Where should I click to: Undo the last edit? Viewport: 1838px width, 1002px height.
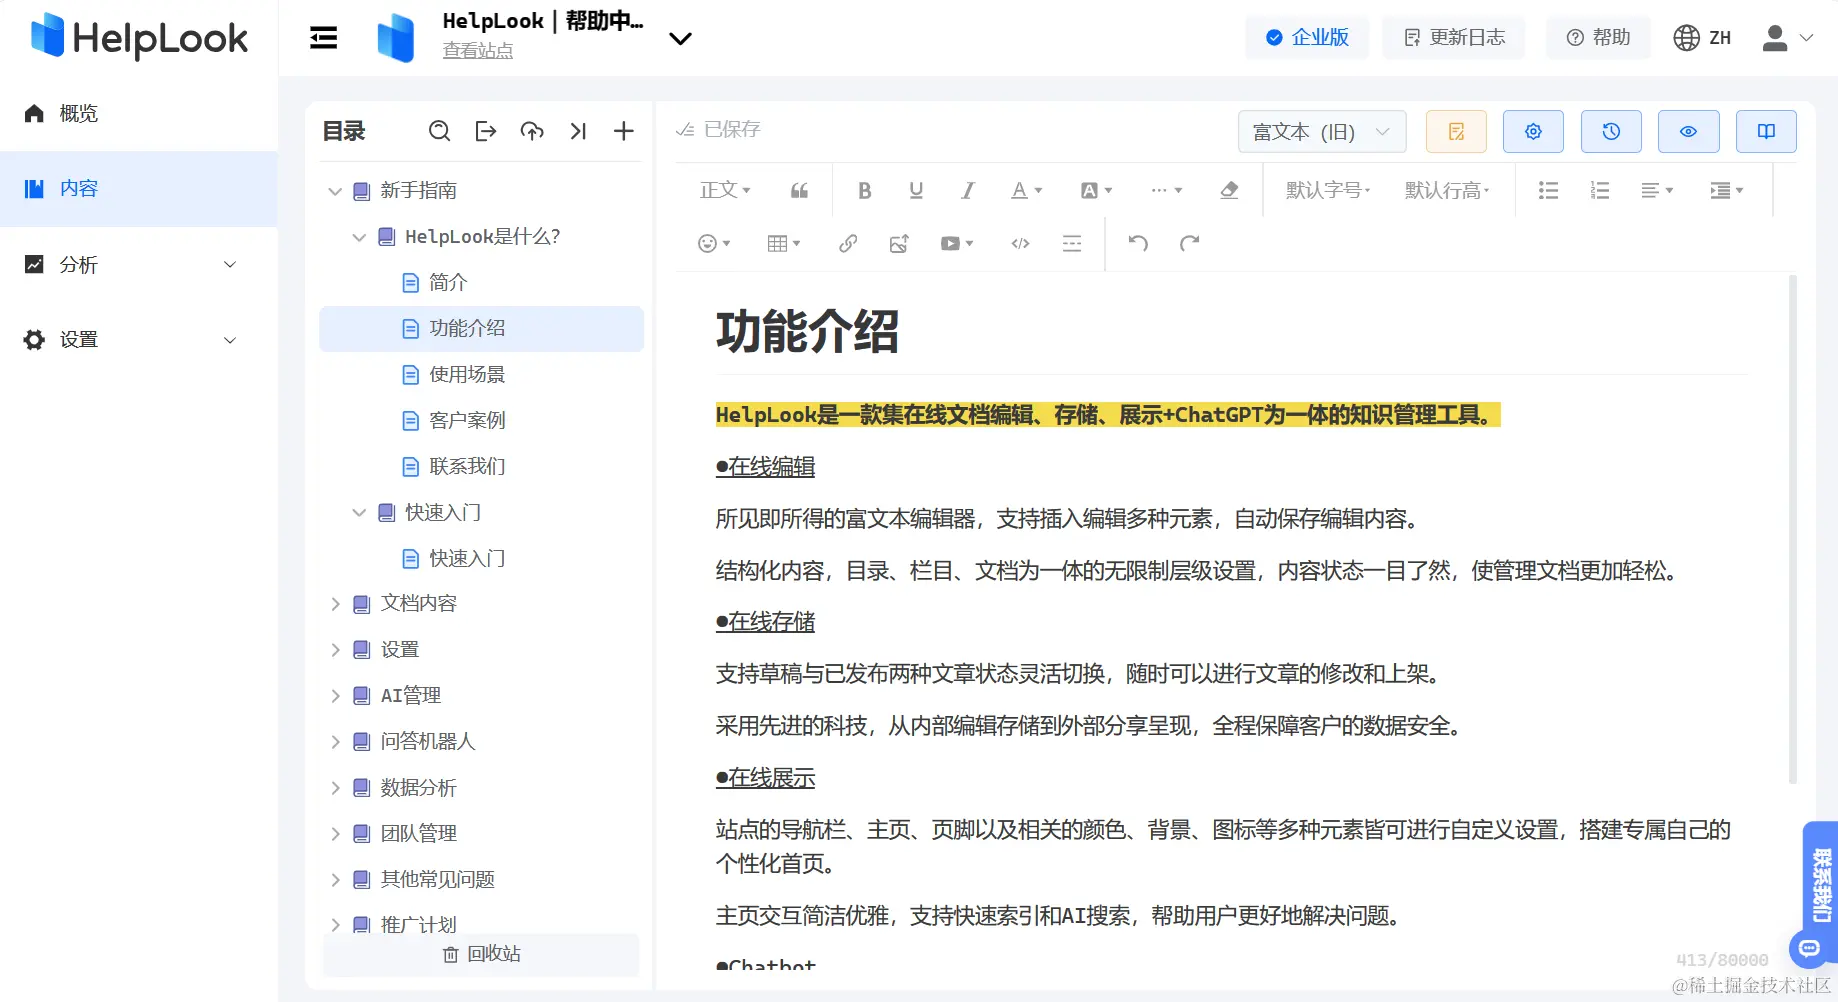(1138, 243)
